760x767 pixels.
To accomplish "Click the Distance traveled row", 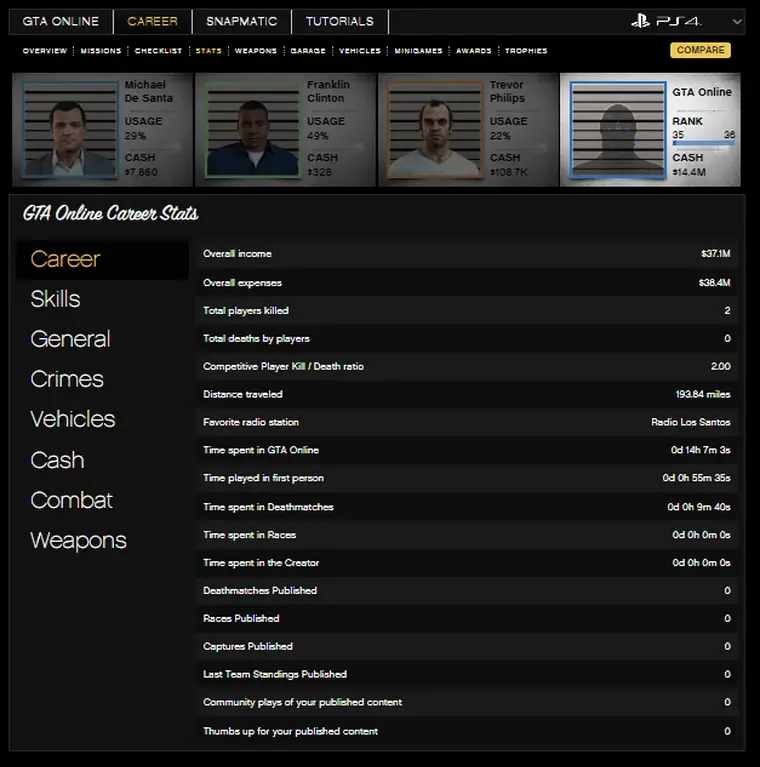I will [467, 394].
